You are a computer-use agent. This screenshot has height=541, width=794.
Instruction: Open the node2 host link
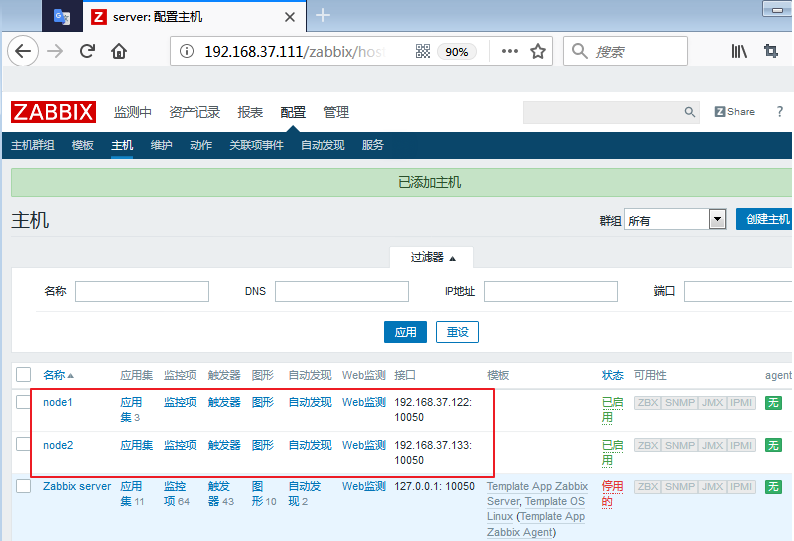point(58,445)
